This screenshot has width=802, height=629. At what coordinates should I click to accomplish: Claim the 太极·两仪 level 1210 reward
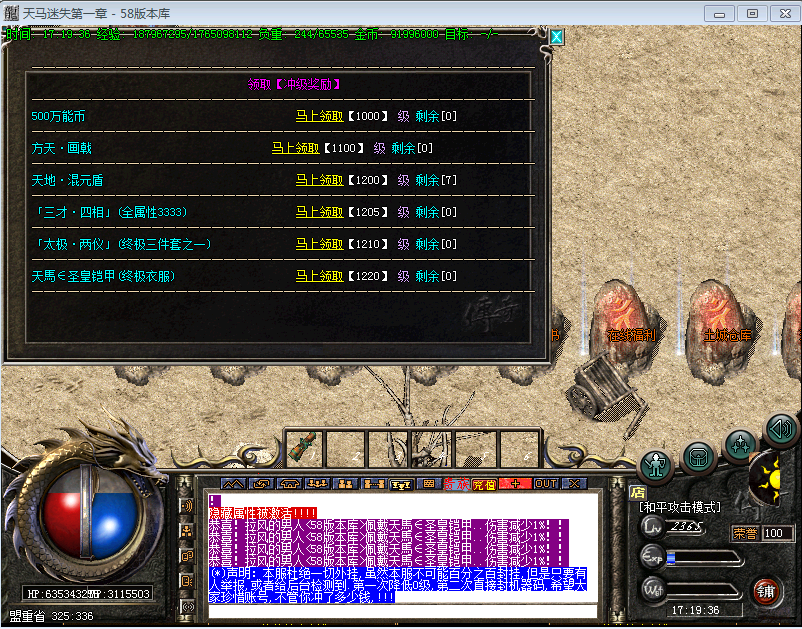(x=319, y=244)
